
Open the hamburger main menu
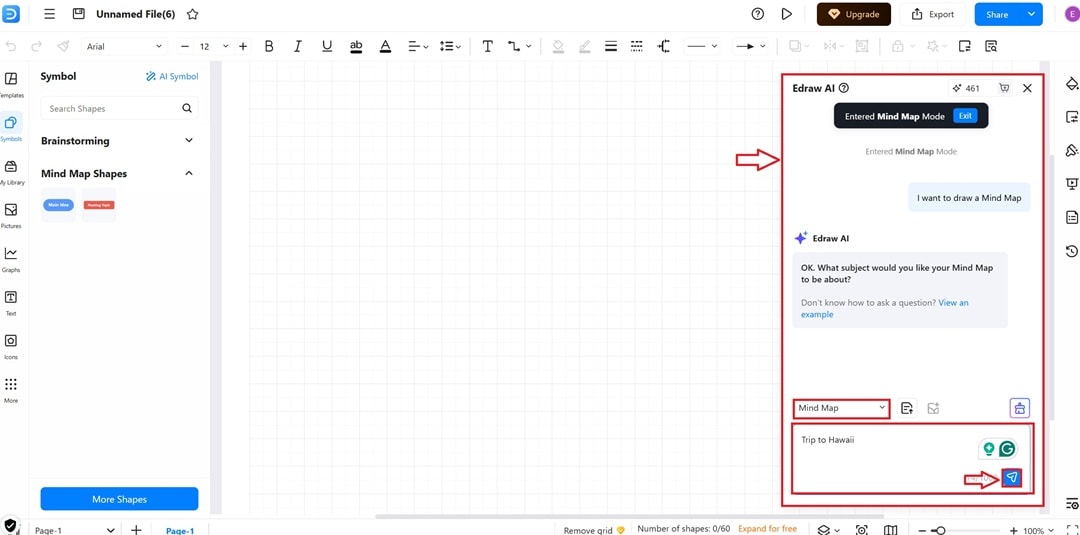[x=49, y=14]
